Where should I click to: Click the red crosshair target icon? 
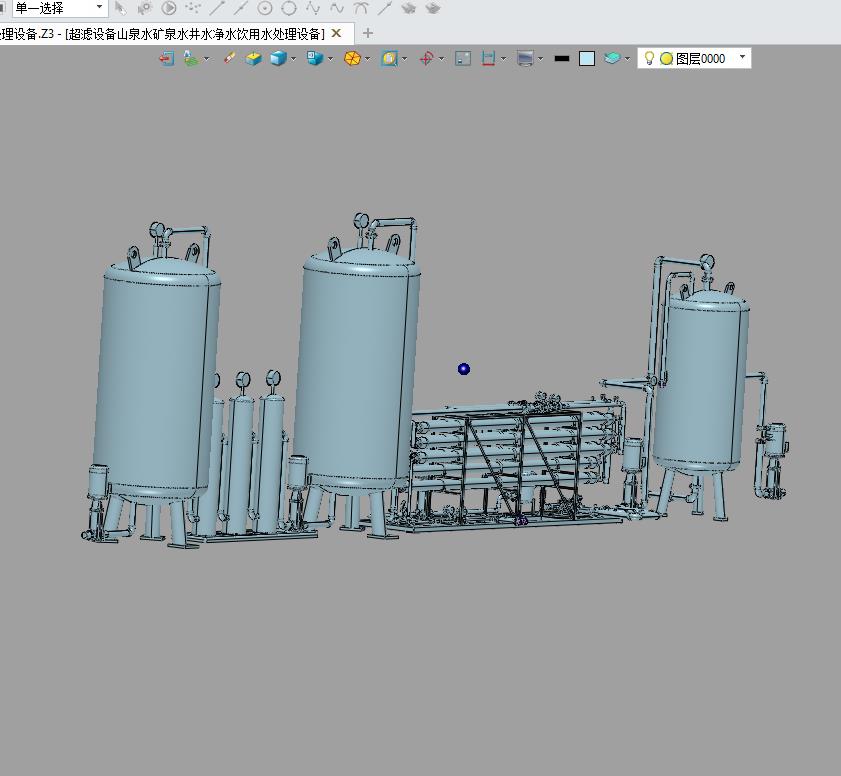426,58
